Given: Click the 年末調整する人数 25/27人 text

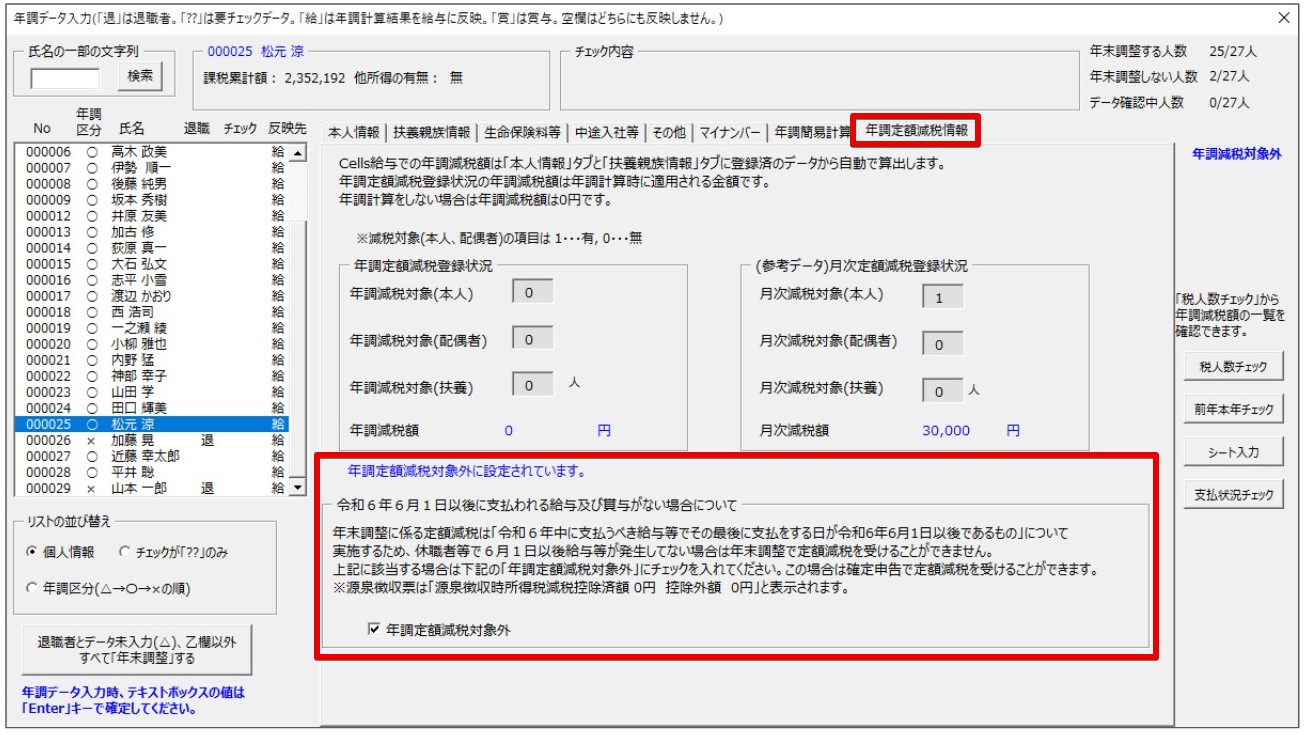Looking at the screenshot, I should coord(1174,51).
